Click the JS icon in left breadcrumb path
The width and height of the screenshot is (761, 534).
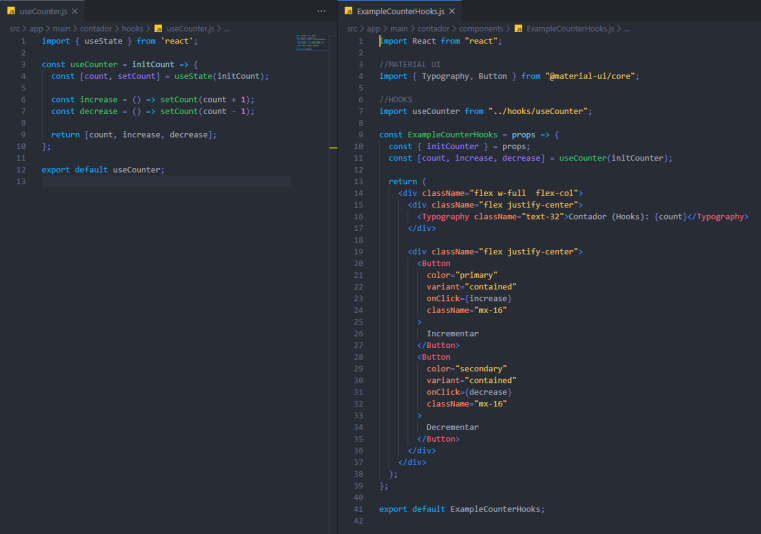[x=158, y=29]
